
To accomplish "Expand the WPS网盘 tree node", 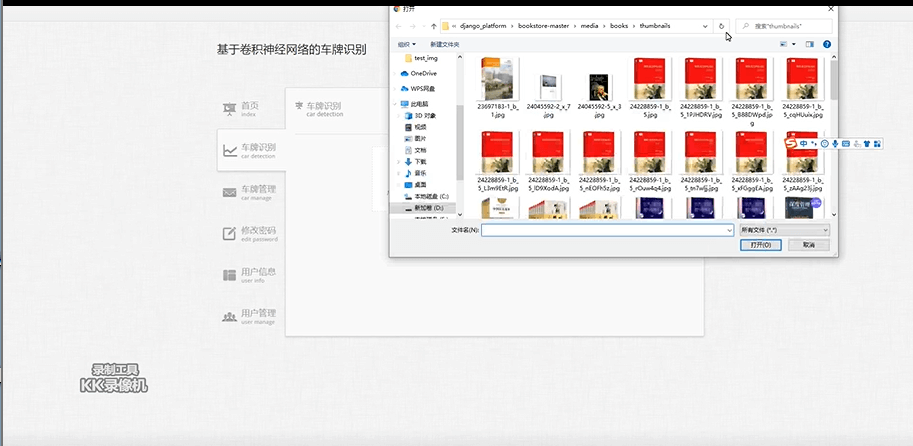I will coord(395,89).
